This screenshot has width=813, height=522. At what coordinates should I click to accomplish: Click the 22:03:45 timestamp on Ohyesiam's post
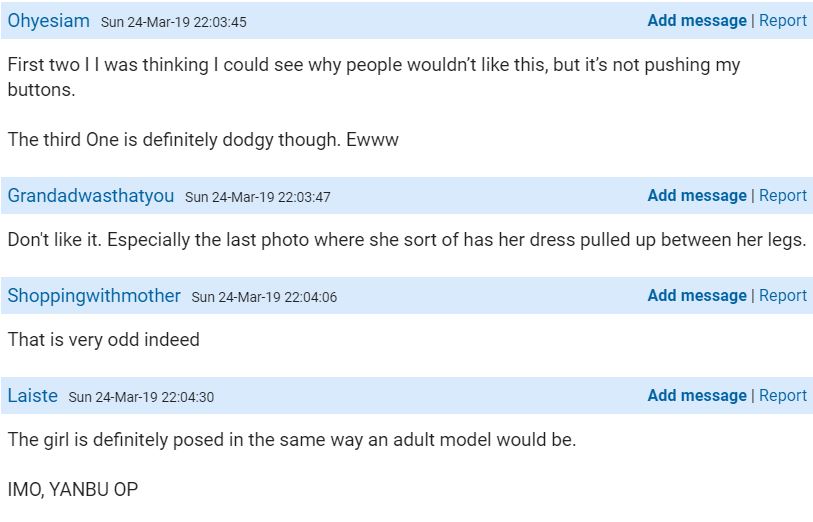pyautogui.click(x=174, y=22)
